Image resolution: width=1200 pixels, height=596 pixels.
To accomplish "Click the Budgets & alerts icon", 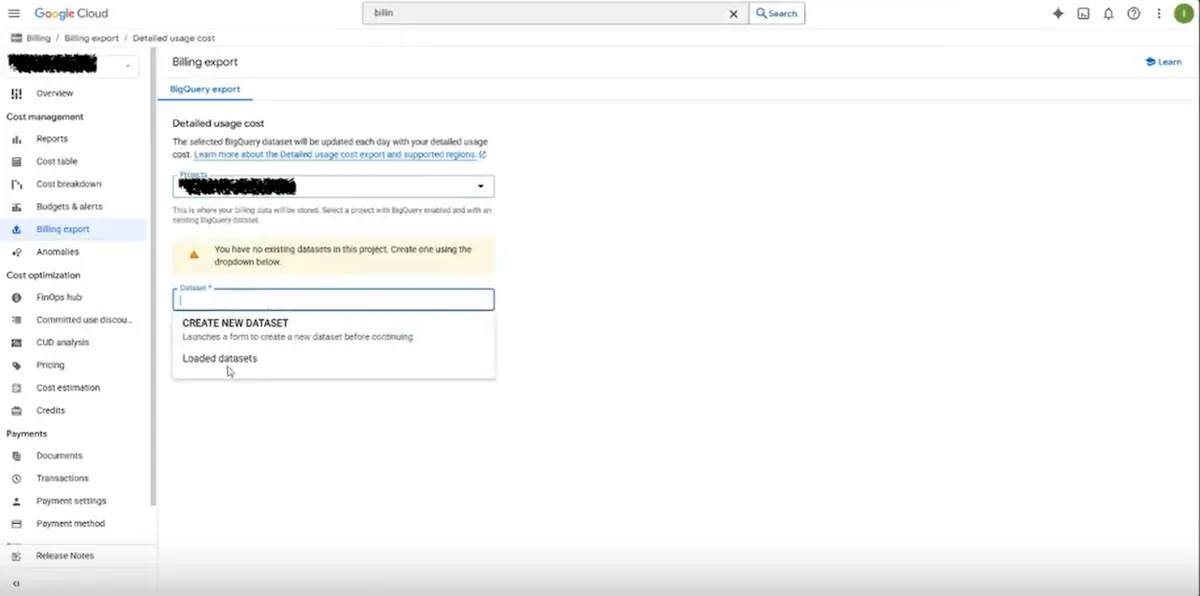I will (x=16, y=207).
